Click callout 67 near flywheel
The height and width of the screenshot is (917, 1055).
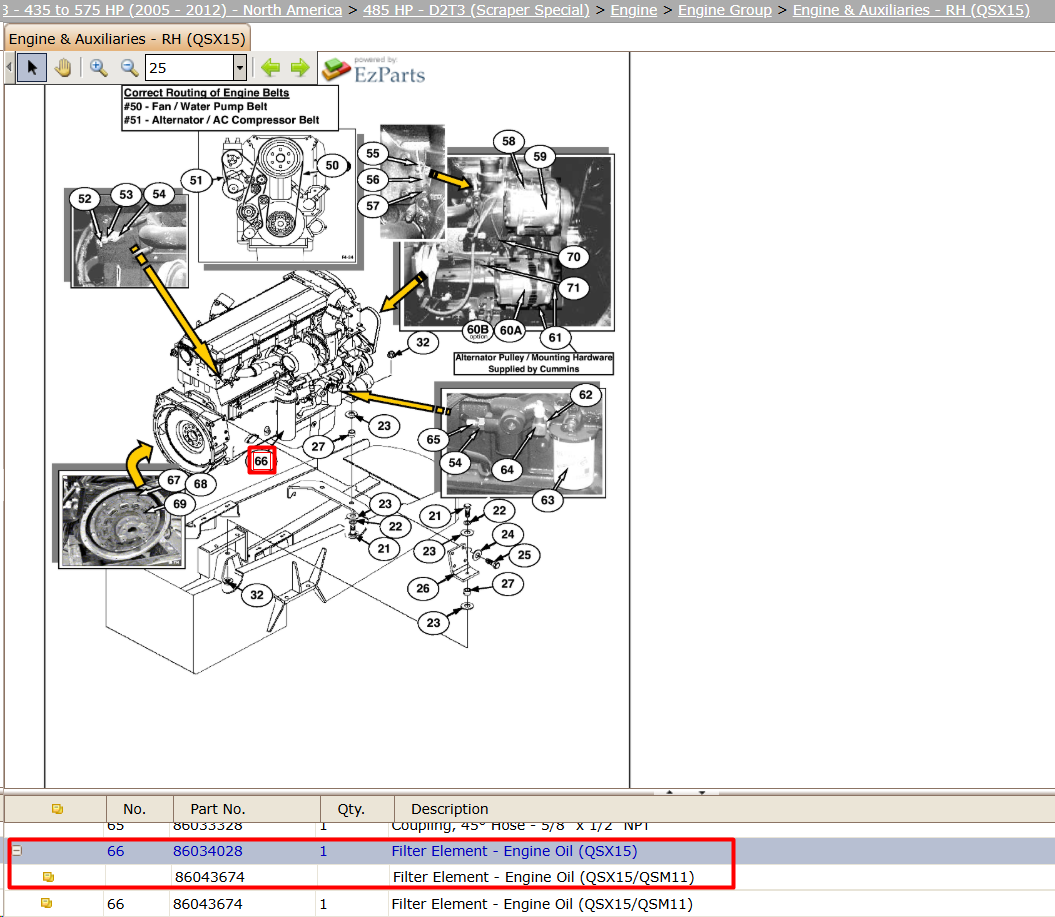[x=174, y=480]
